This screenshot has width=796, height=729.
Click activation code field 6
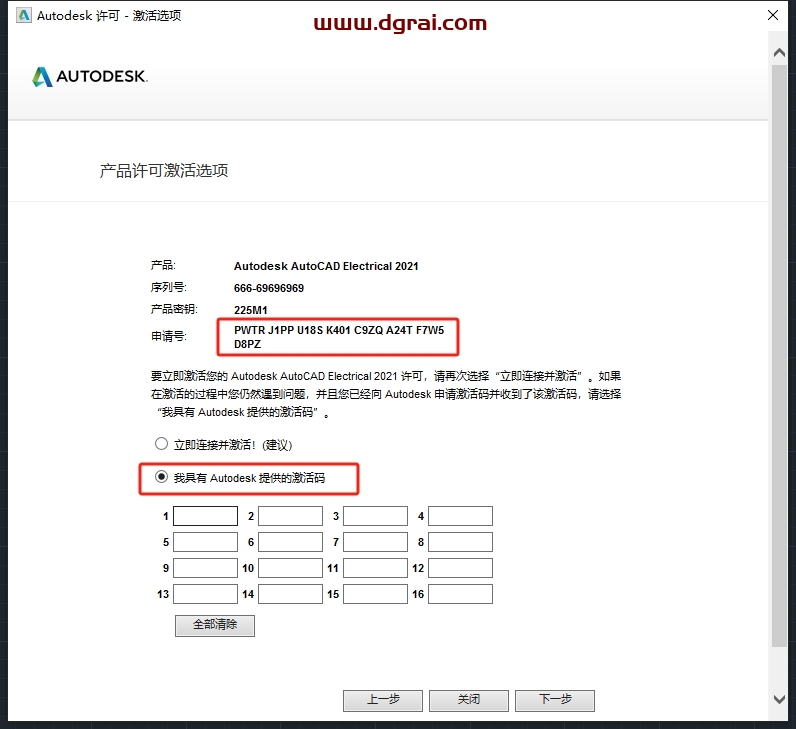[x=290, y=542]
